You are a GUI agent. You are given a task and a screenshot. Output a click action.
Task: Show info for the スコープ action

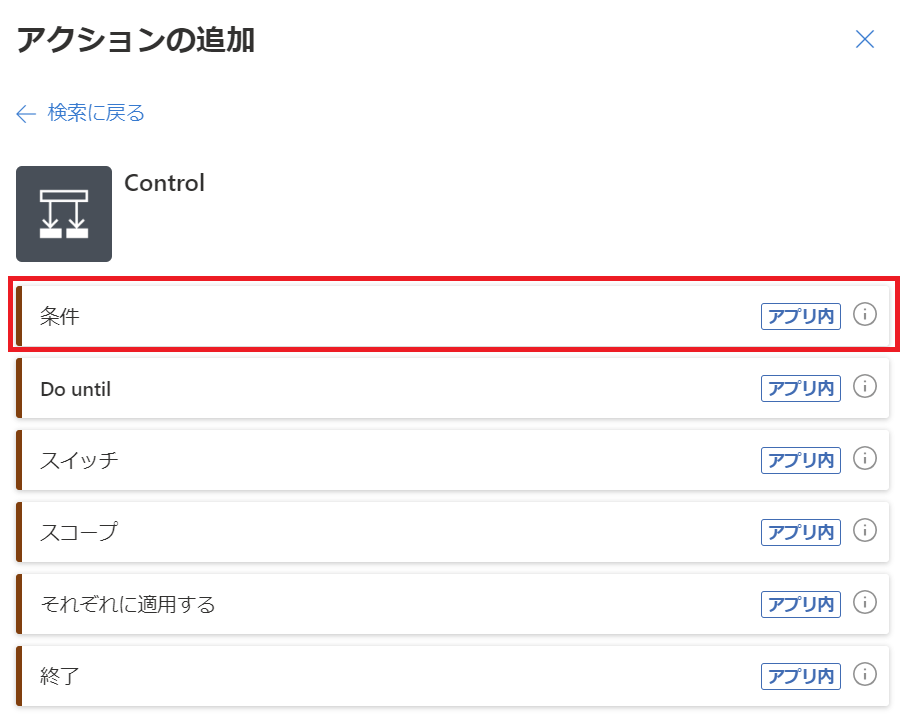click(x=865, y=531)
